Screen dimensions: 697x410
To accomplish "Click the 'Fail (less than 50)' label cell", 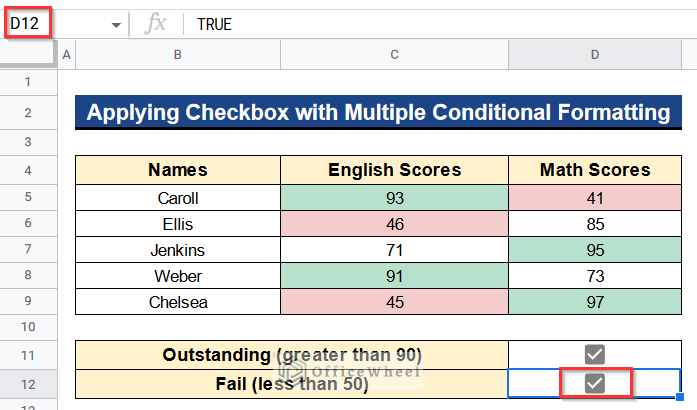I will pyautogui.click(x=292, y=384).
